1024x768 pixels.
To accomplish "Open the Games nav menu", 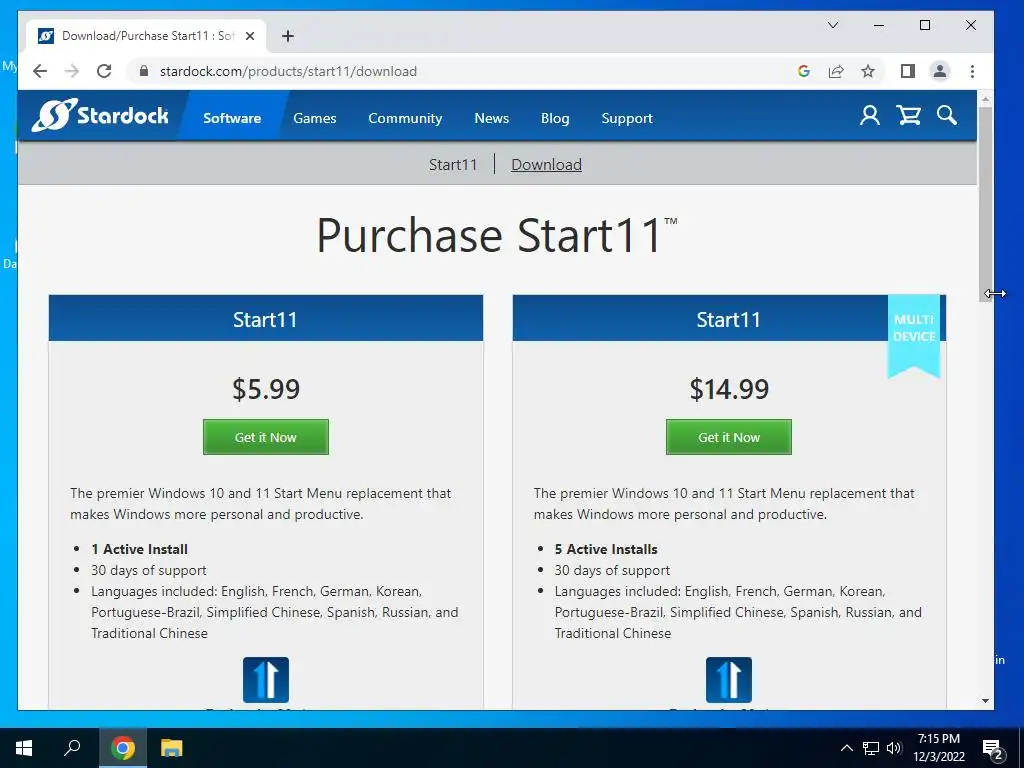I will pos(315,118).
